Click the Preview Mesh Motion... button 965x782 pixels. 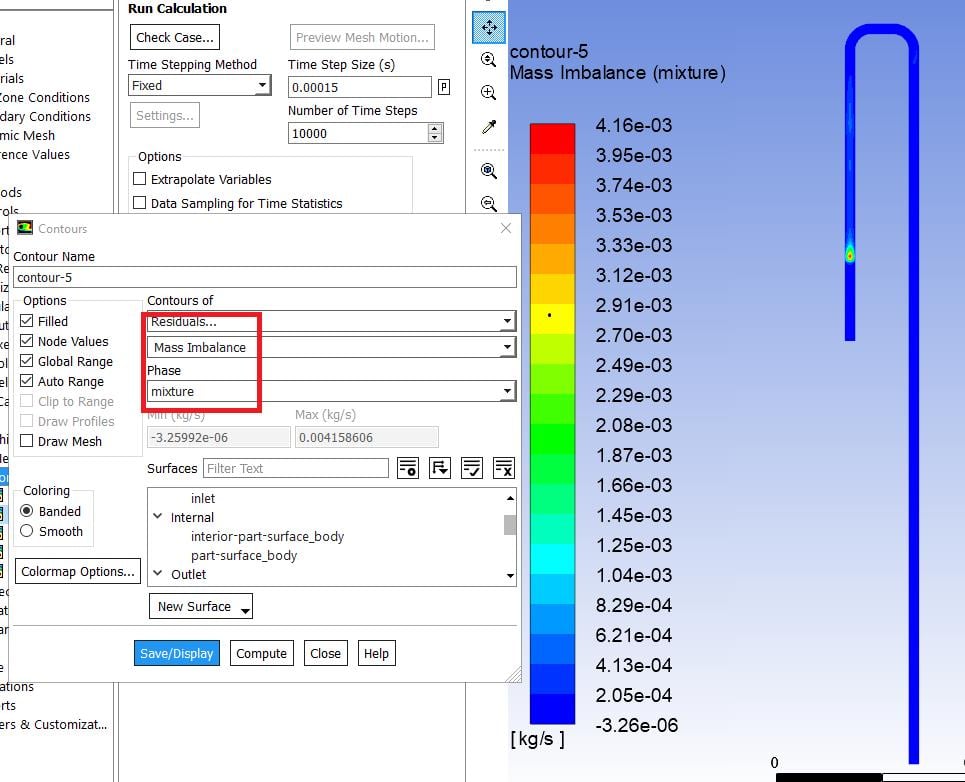coord(362,38)
